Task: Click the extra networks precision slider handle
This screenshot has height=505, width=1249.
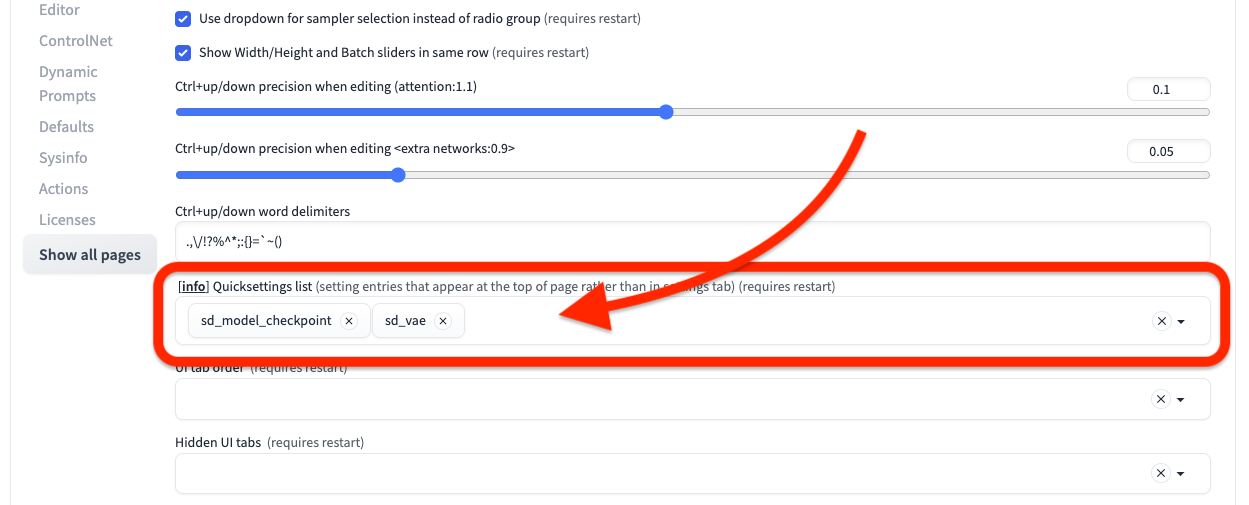Action: pos(398,175)
